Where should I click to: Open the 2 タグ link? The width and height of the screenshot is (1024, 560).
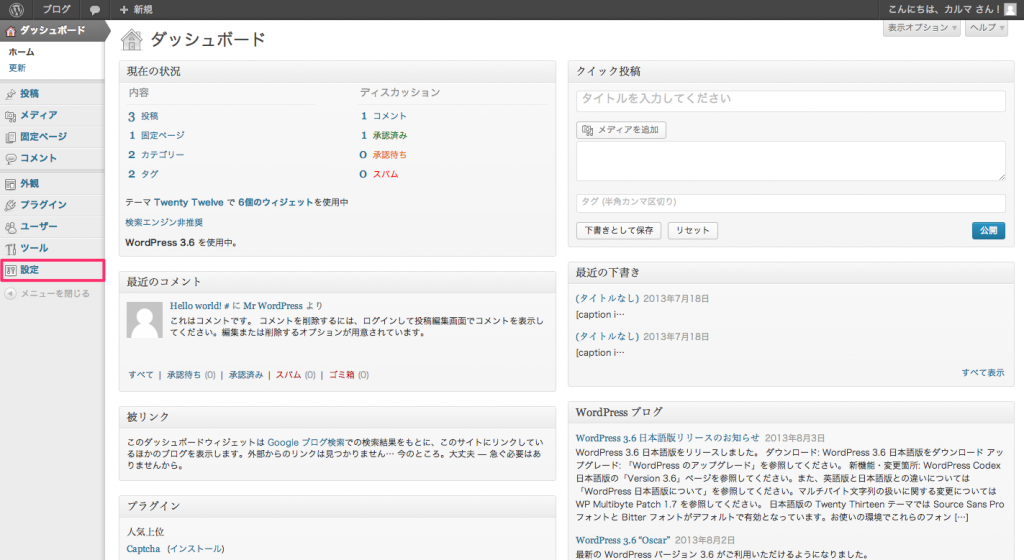click(x=143, y=174)
